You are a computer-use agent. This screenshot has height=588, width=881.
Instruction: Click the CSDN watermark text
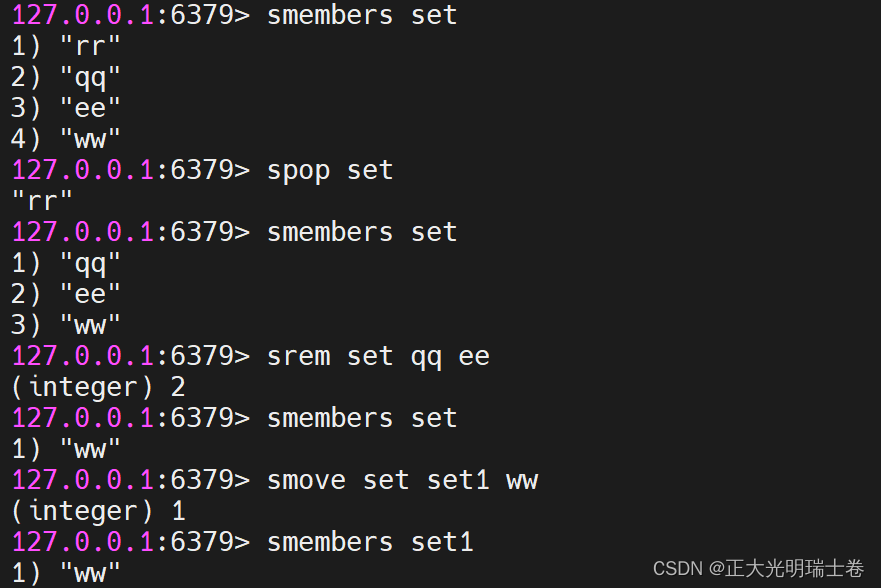click(758, 568)
